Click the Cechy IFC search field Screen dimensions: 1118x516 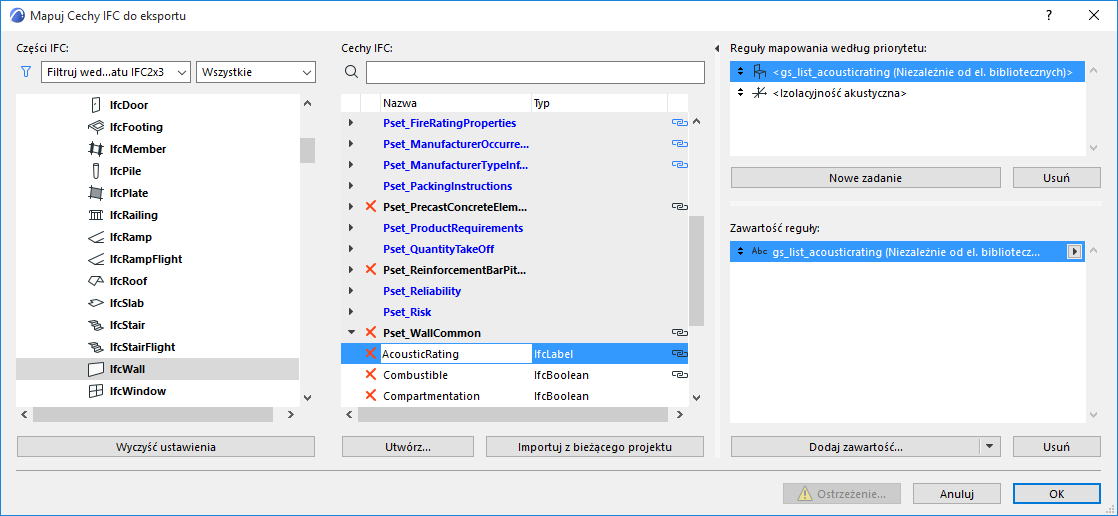535,72
